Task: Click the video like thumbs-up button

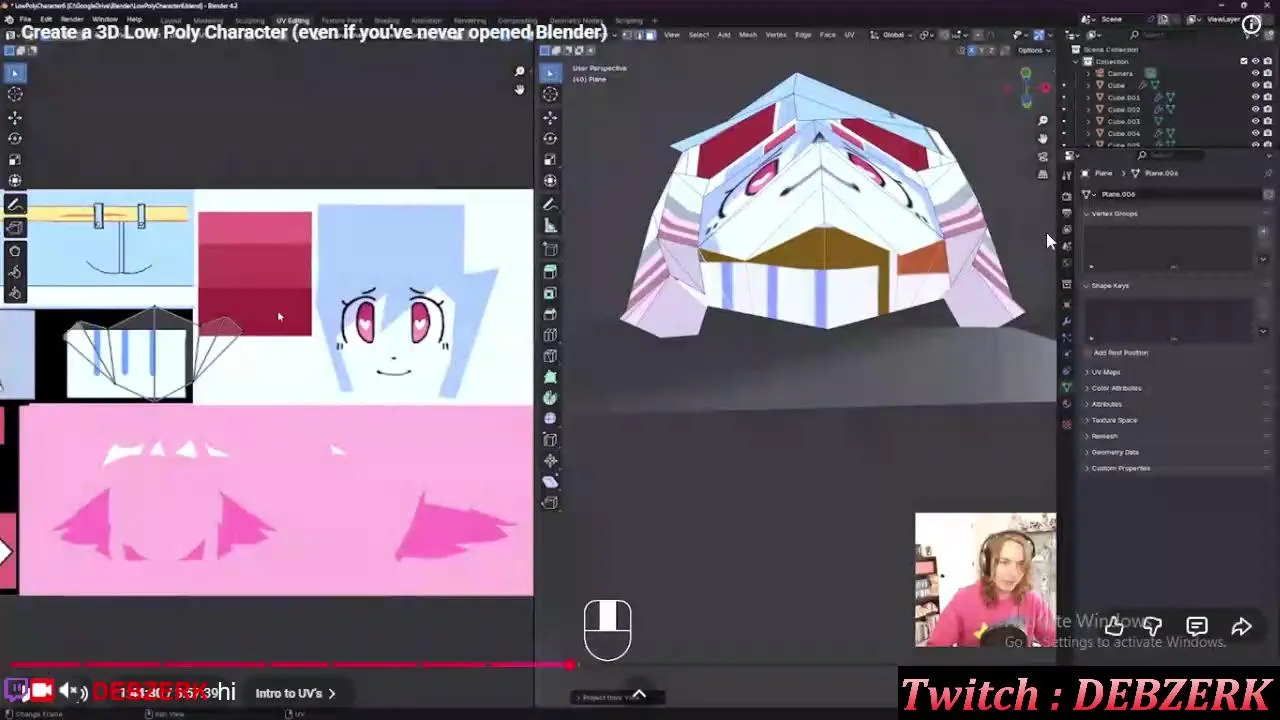Action: click(x=1113, y=627)
